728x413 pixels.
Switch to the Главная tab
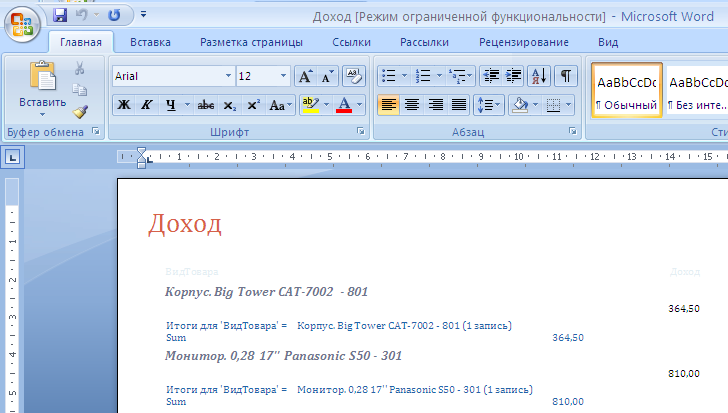click(x=81, y=42)
